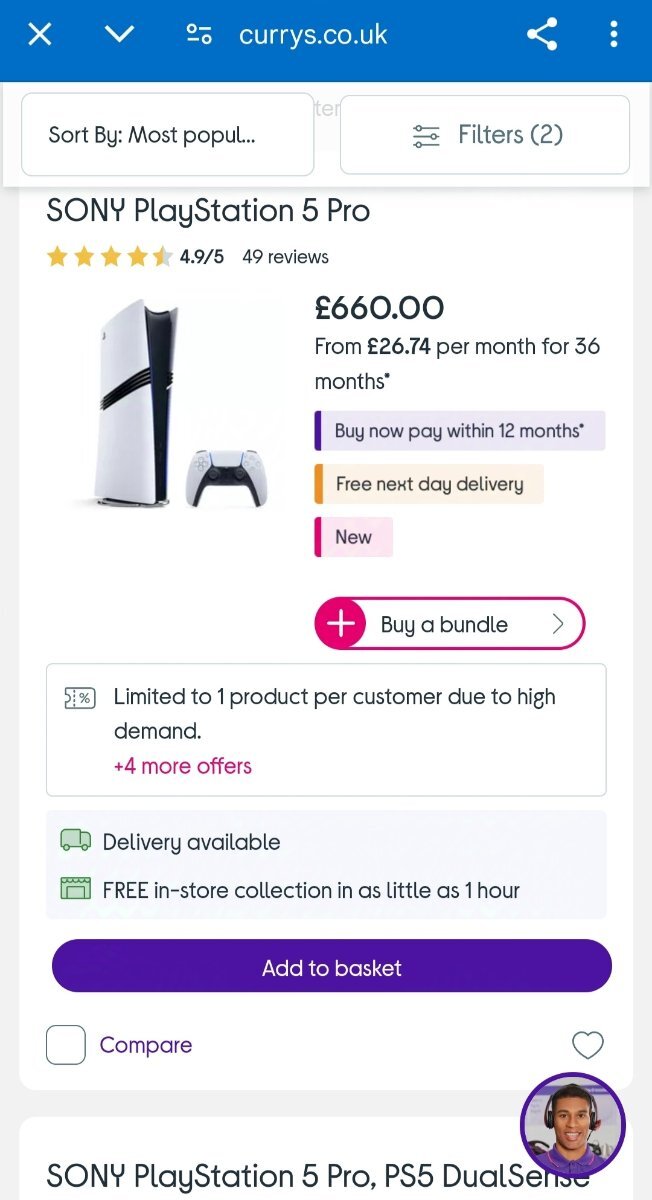The width and height of the screenshot is (652, 1200).
Task: Tap the currys.co.uk address bar
Action: pyautogui.click(x=313, y=36)
